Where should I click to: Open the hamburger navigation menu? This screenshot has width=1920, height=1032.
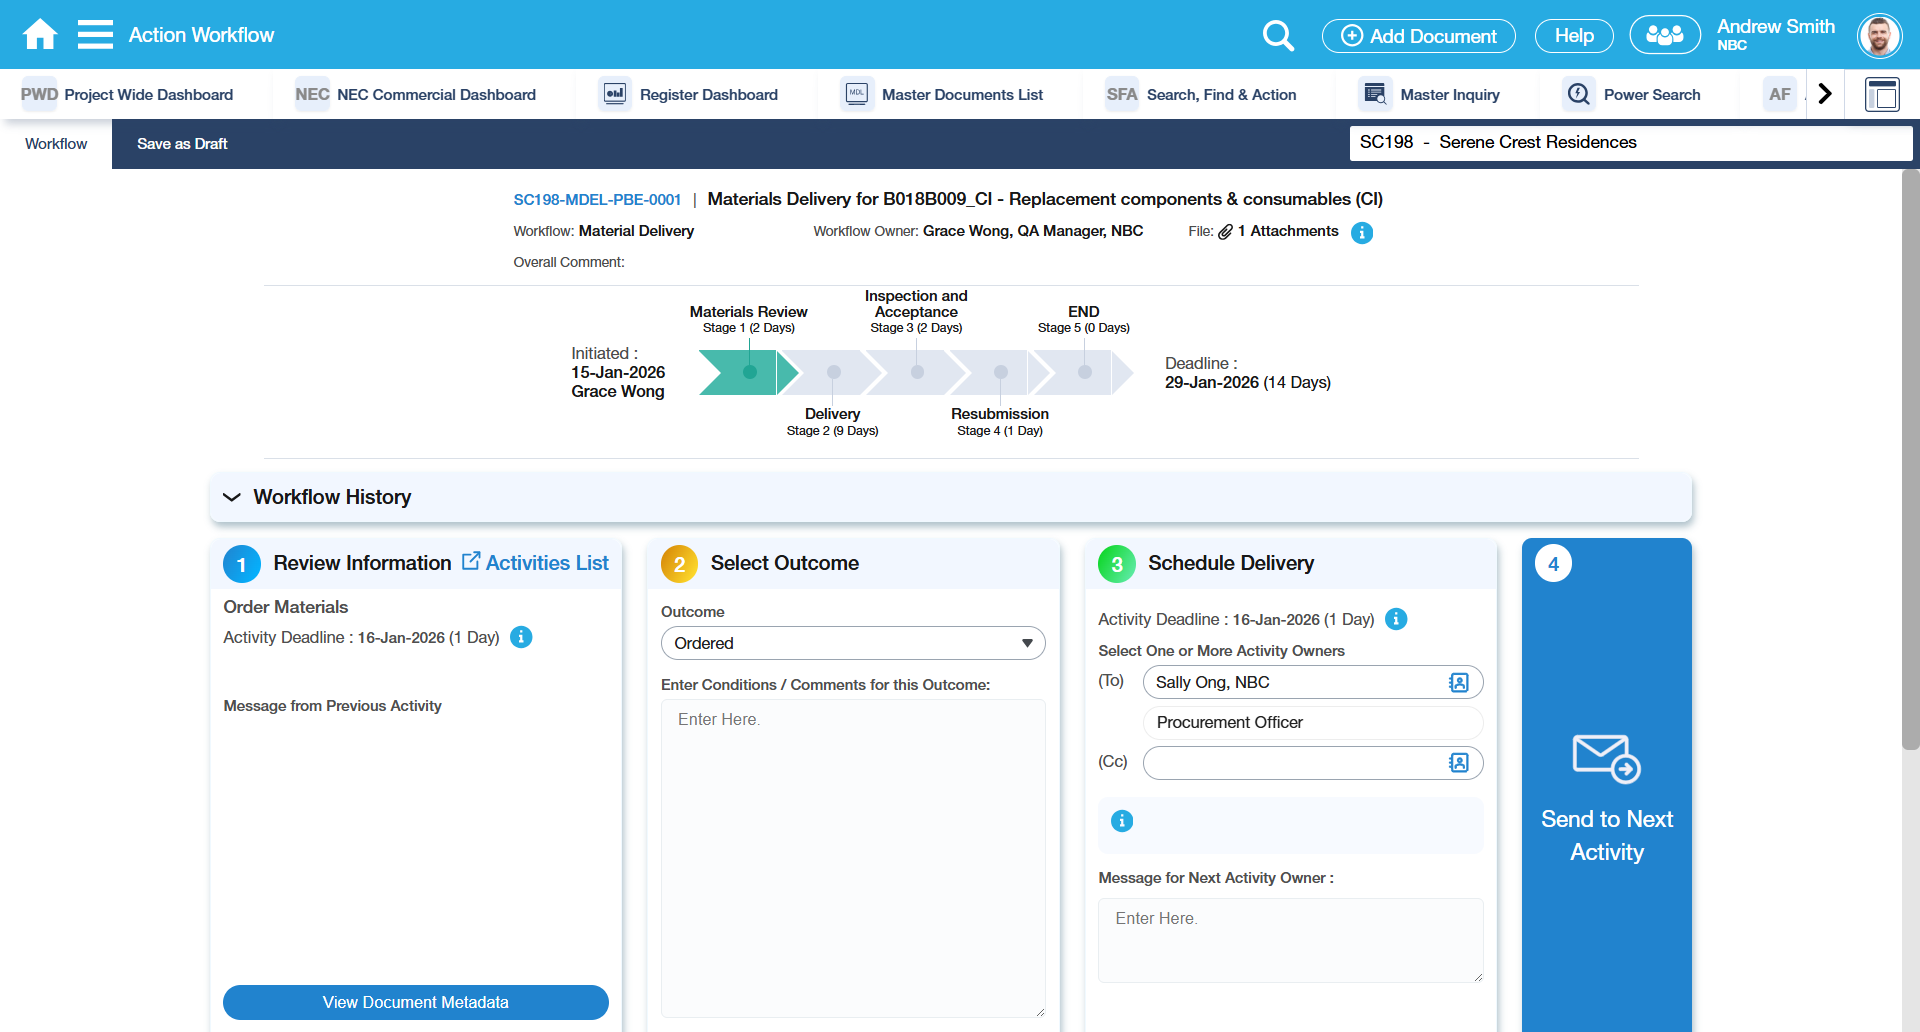(x=95, y=35)
